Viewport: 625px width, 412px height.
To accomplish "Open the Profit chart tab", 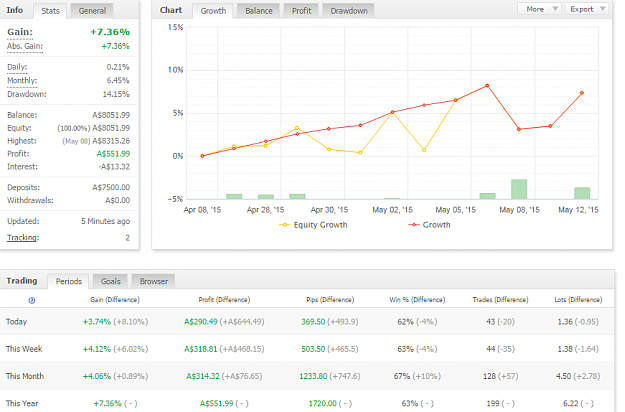I will pos(301,11).
